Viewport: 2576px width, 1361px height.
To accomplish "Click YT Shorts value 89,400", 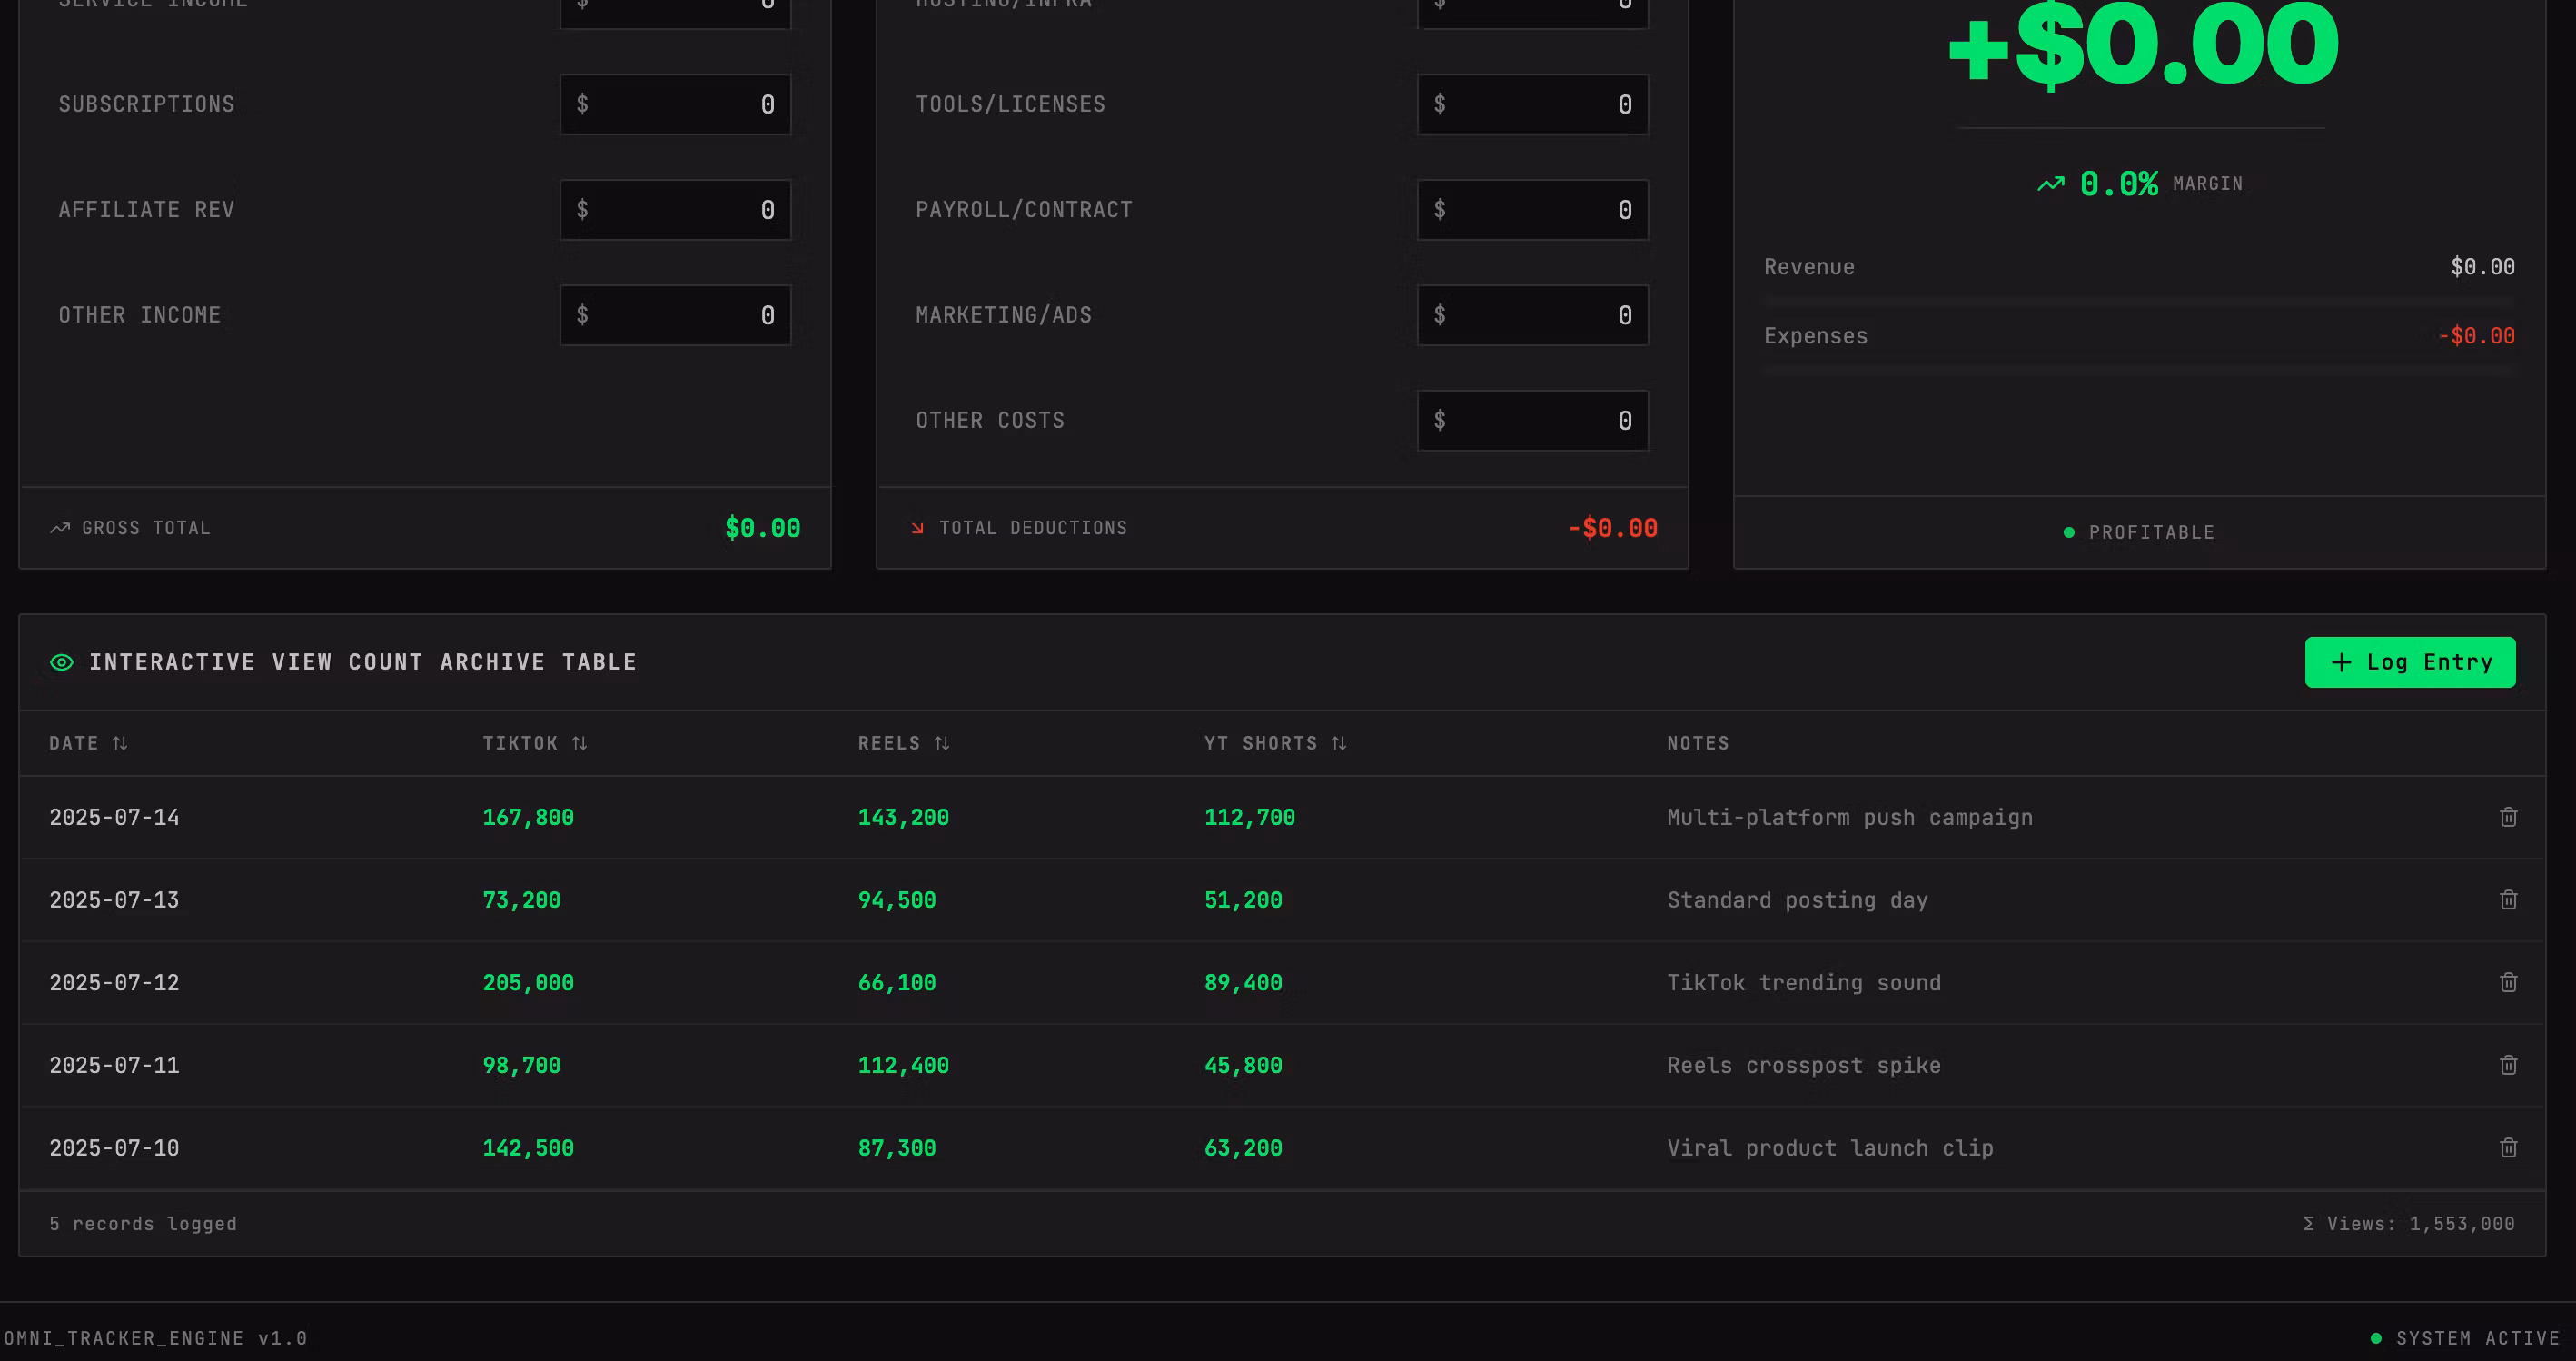I will (1243, 983).
